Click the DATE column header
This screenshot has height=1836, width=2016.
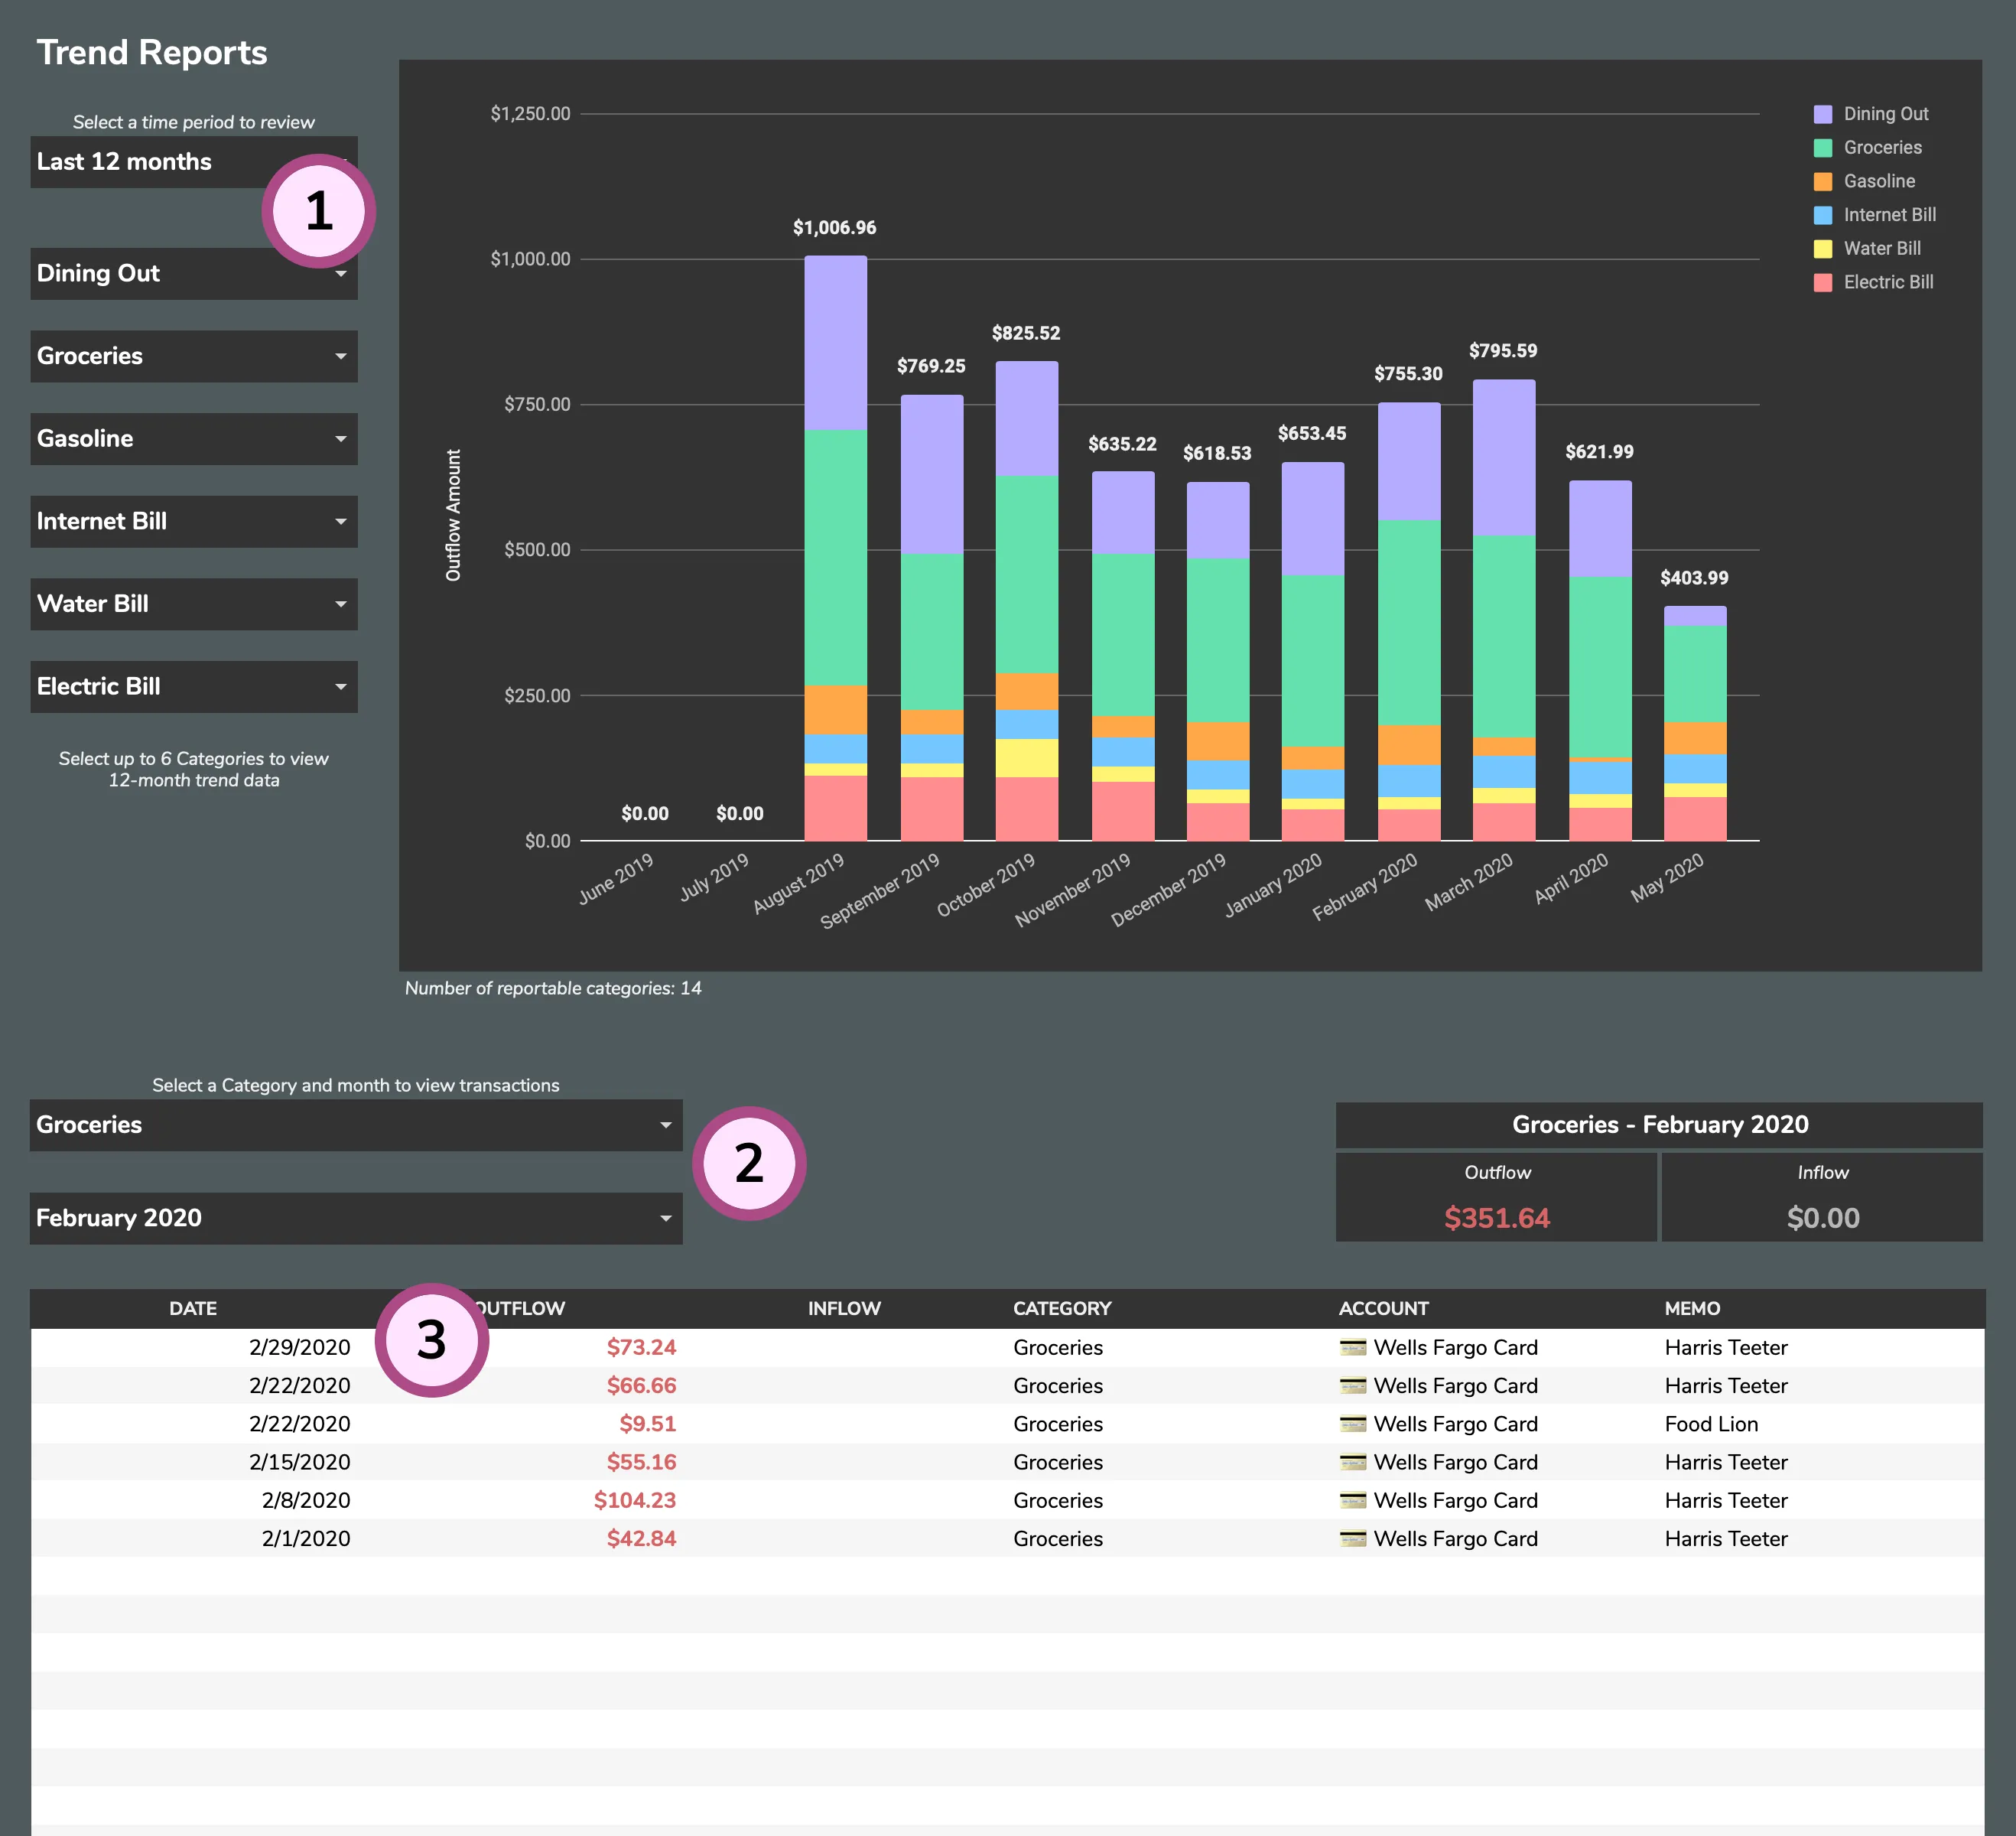[192, 1308]
